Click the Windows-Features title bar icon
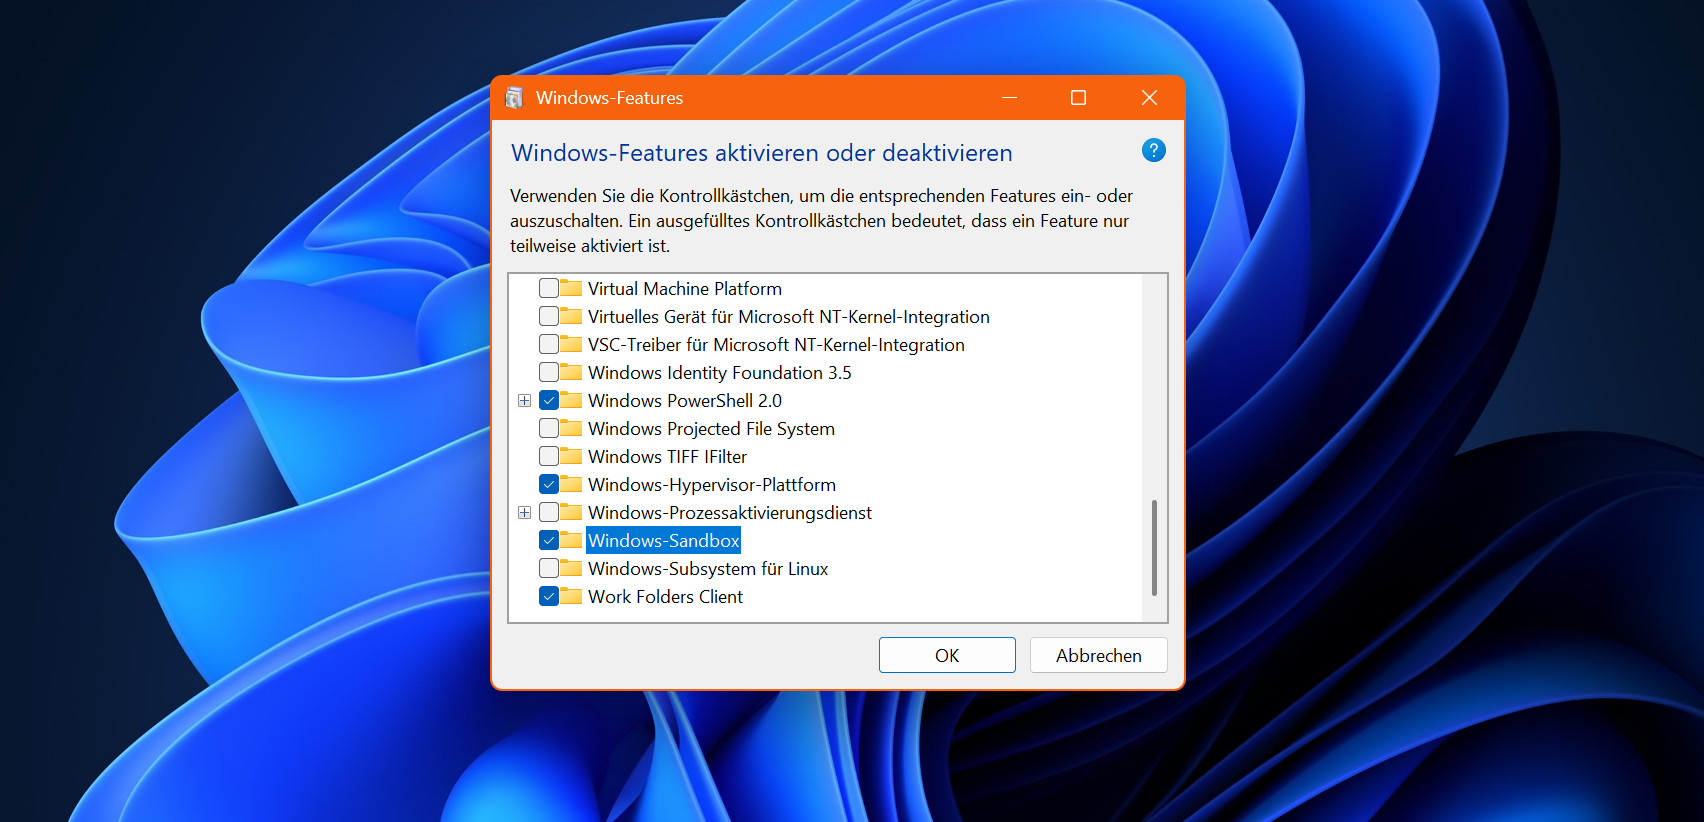The width and height of the screenshot is (1704, 822). (514, 98)
